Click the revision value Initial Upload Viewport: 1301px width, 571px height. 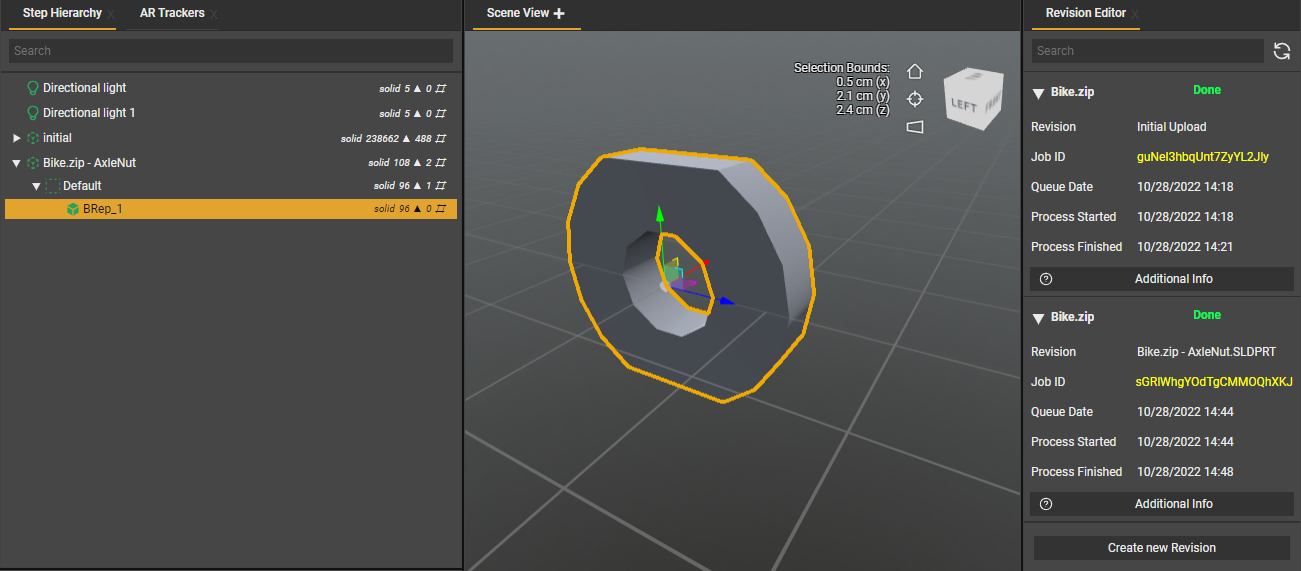click(1172, 127)
